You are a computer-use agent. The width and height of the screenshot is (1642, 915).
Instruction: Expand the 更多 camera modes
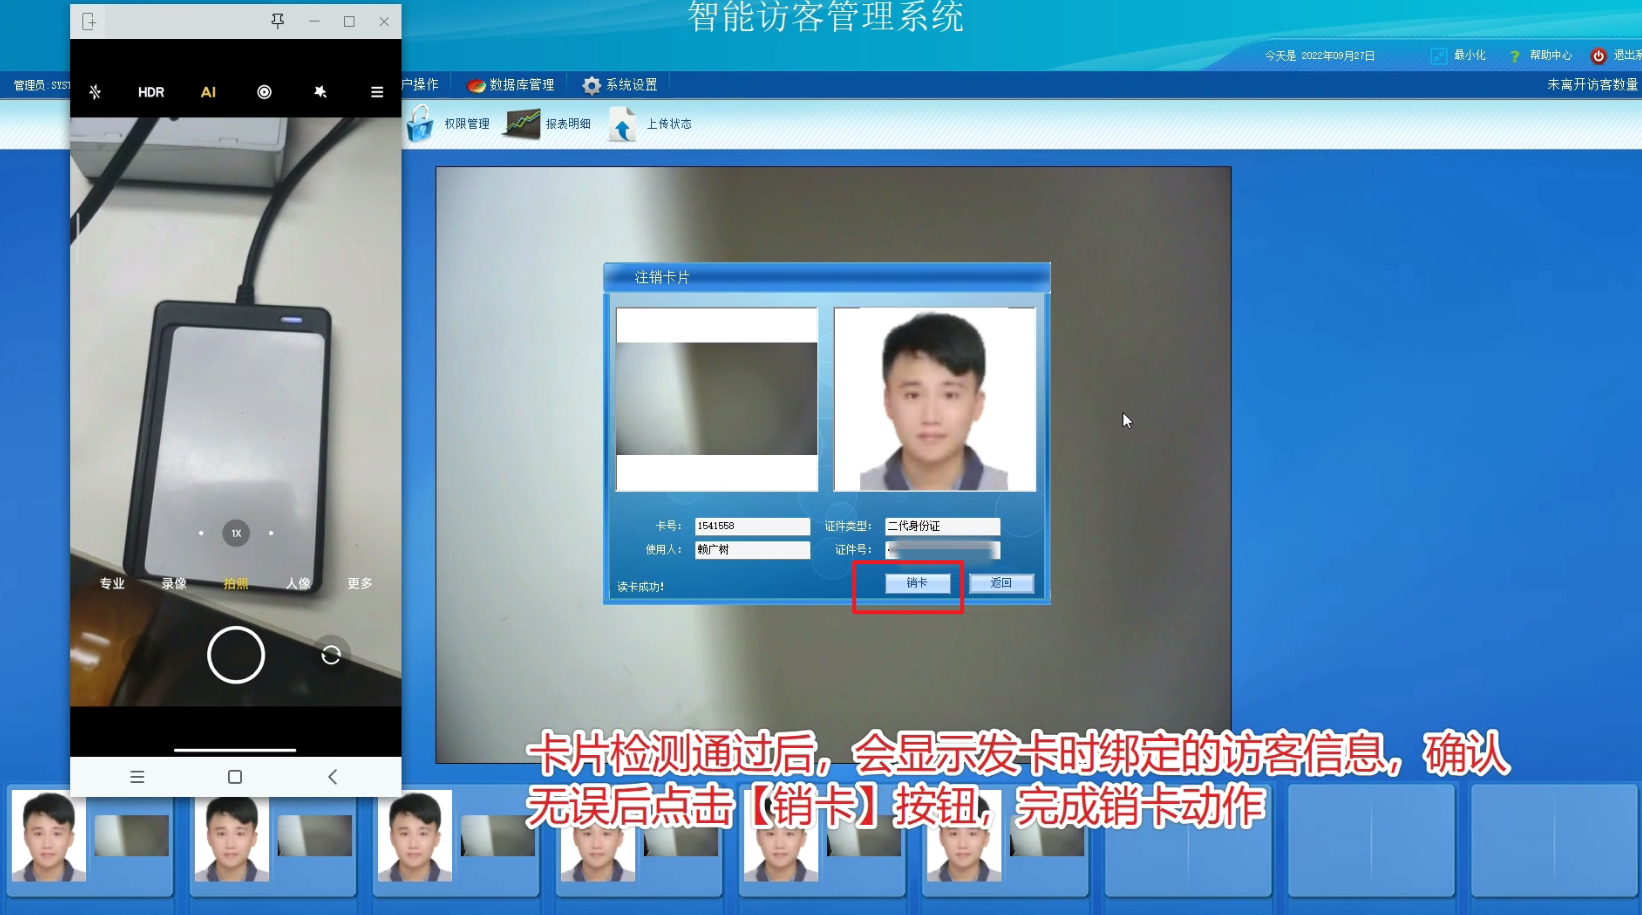(360, 583)
